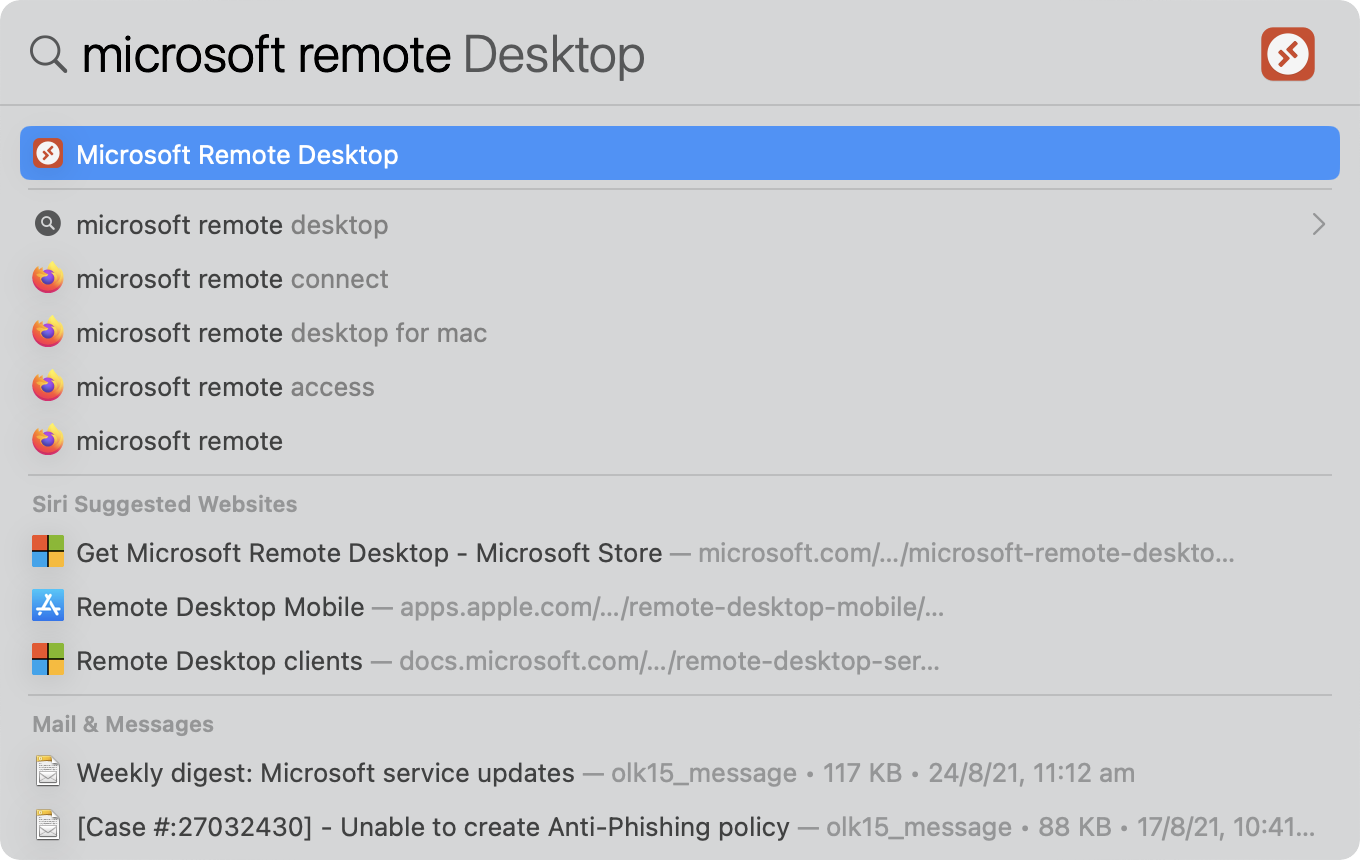Expand the 'microsoft remote desktop' suggestion chevron
This screenshot has height=860, width=1360.
1318,225
